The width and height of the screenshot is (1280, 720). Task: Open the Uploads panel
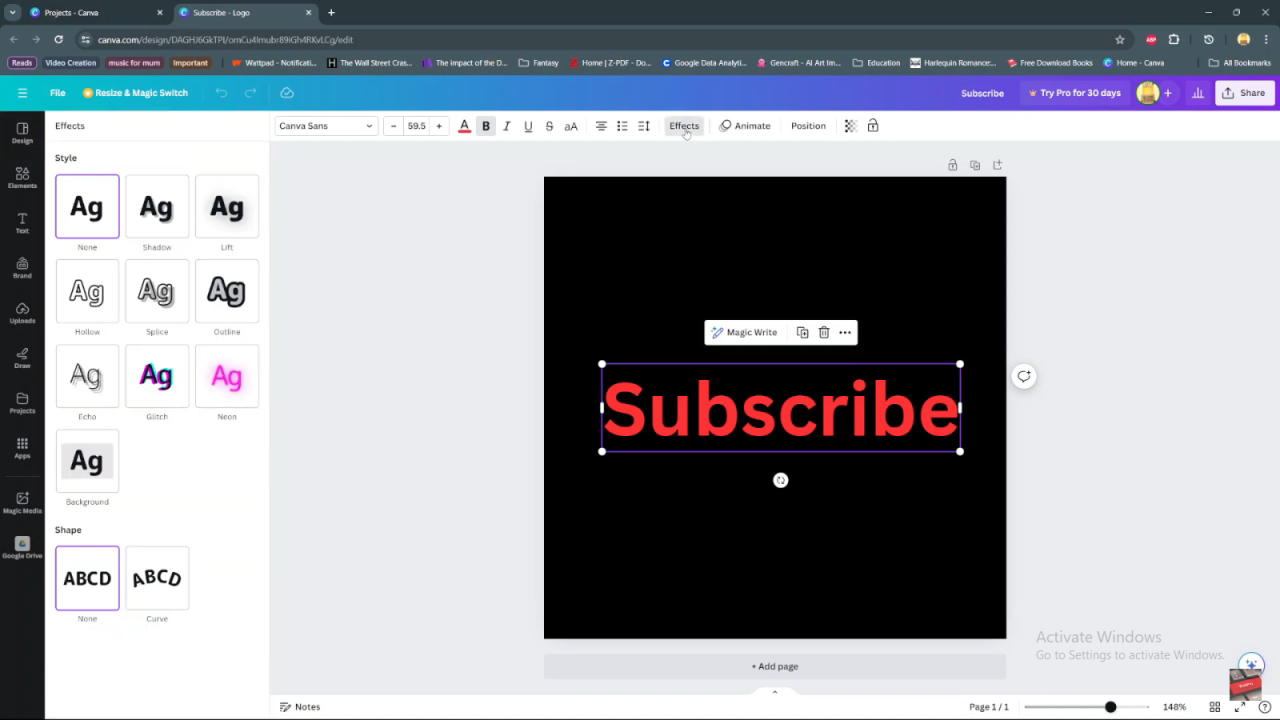(x=22, y=313)
